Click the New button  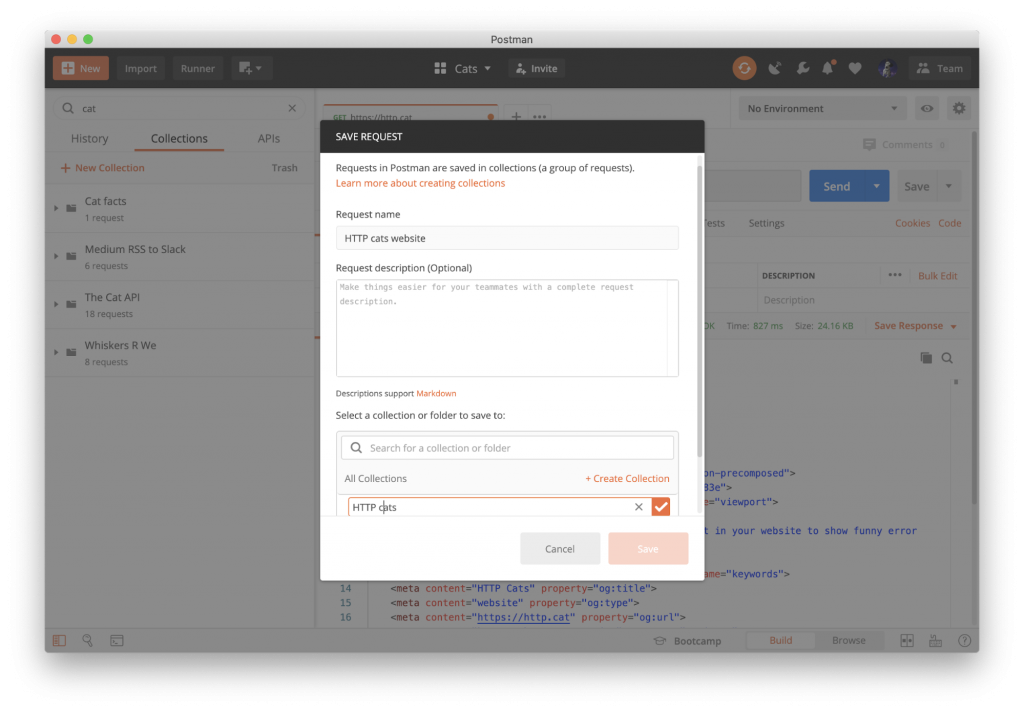click(x=81, y=68)
